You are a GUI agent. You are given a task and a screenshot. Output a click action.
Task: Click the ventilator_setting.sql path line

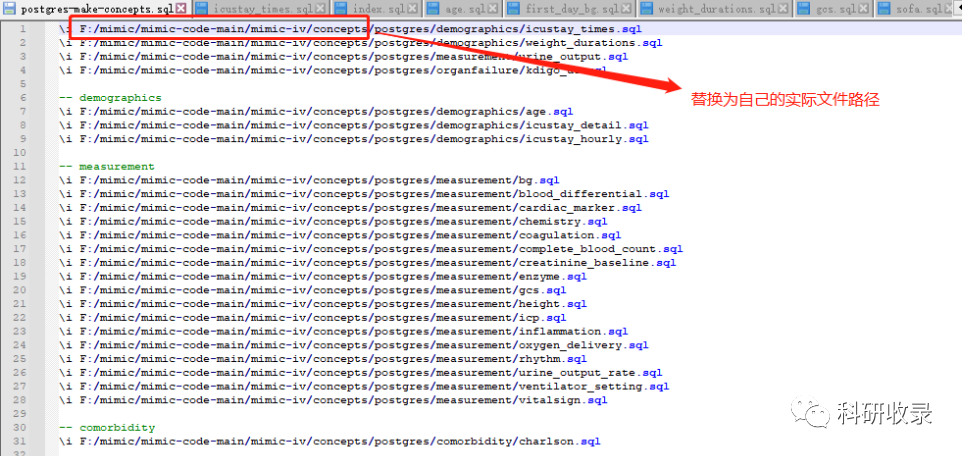pos(364,387)
